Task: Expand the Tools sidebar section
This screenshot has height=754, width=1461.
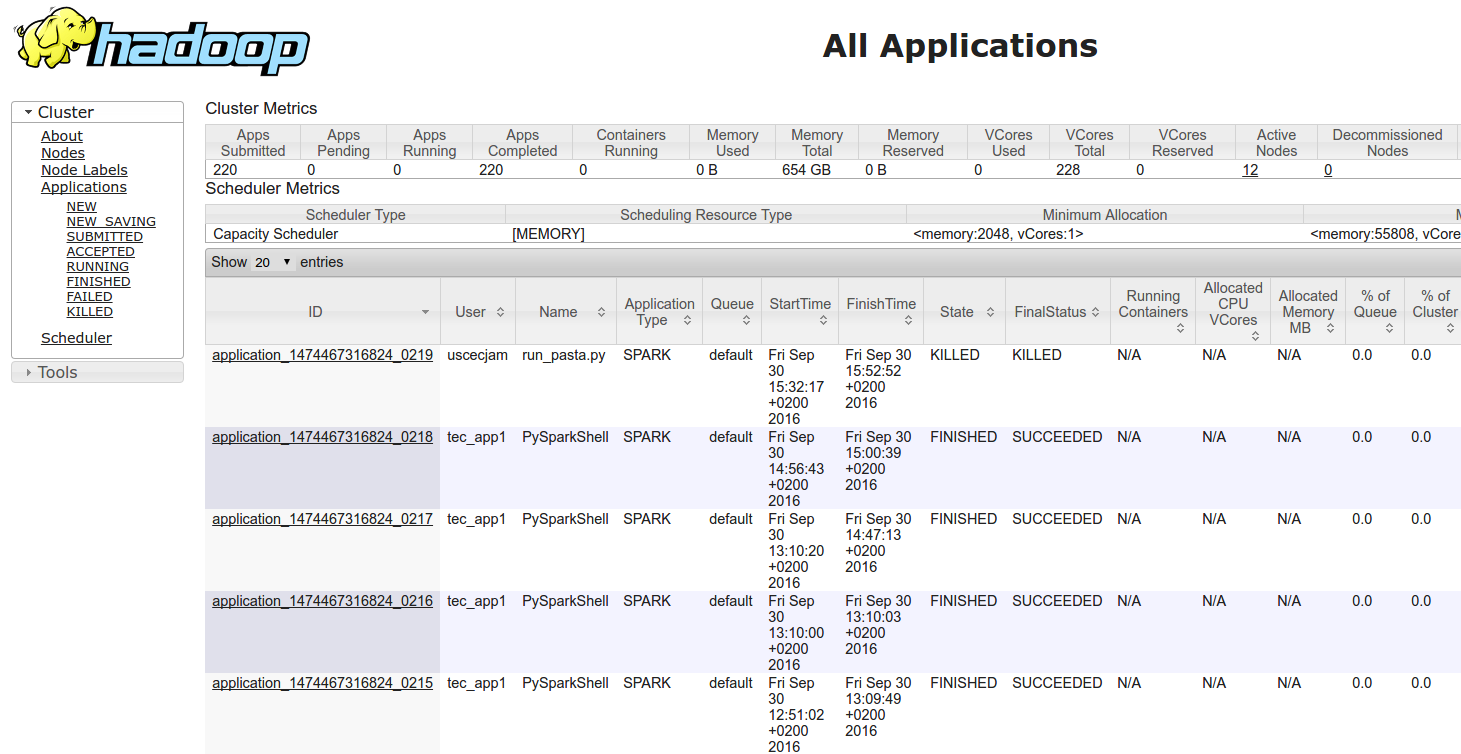Action: [x=97, y=372]
